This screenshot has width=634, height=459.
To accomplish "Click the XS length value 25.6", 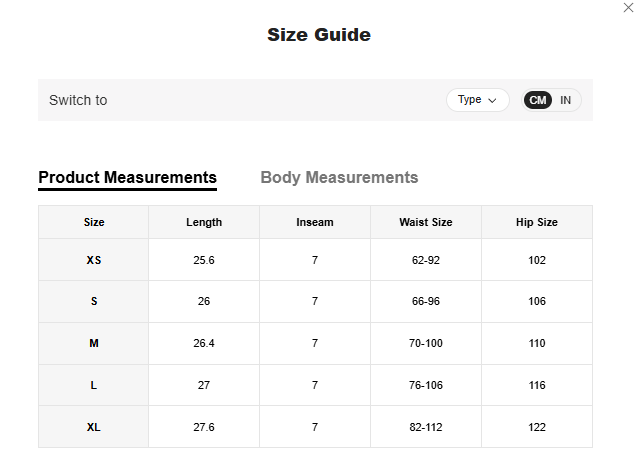I will [x=204, y=260].
